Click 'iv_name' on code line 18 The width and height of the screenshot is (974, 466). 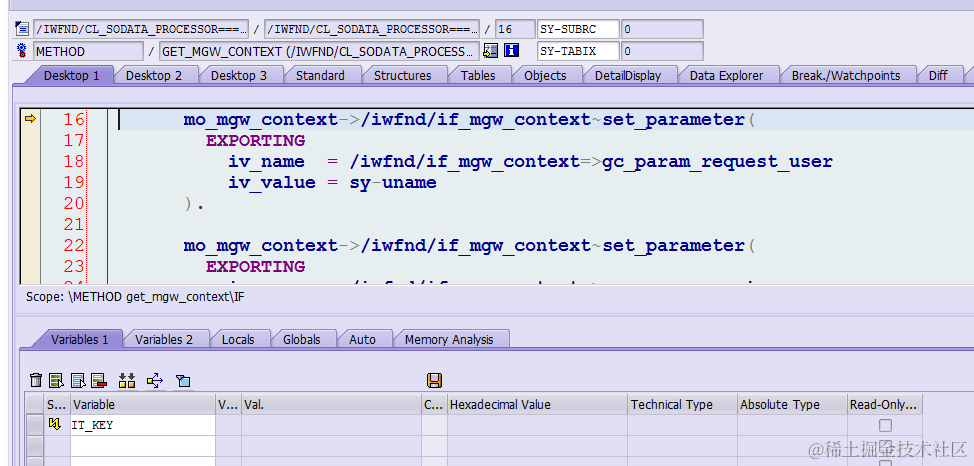pyautogui.click(x=266, y=162)
